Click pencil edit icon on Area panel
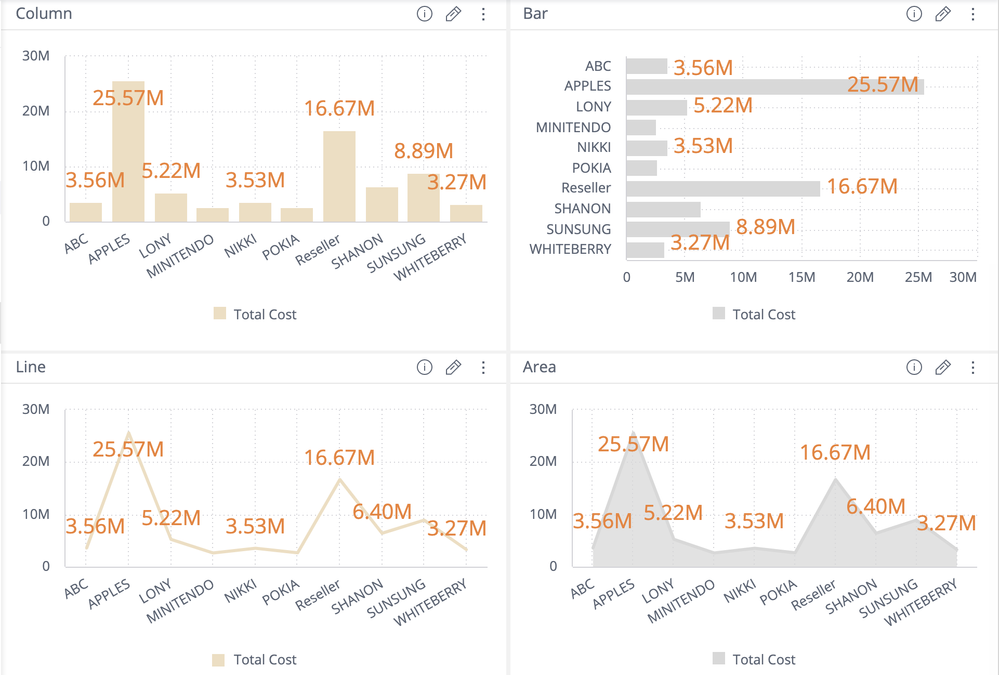Viewport: 999px width, 675px height. tap(942, 367)
